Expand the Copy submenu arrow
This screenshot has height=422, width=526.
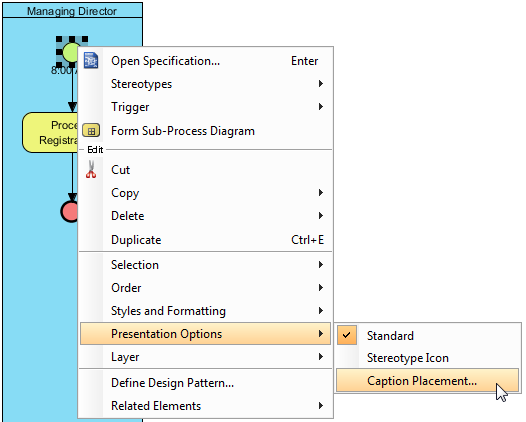pos(321,193)
